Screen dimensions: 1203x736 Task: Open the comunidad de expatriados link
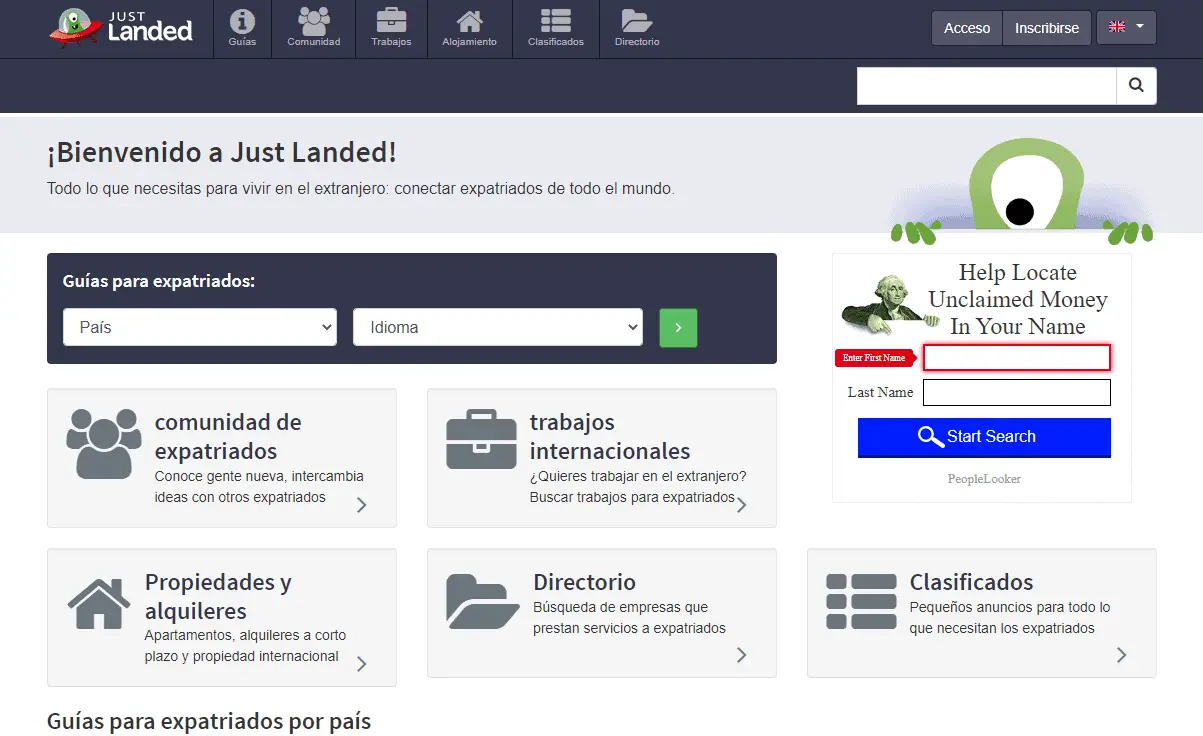pyautogui.click(x=228, y=436)
